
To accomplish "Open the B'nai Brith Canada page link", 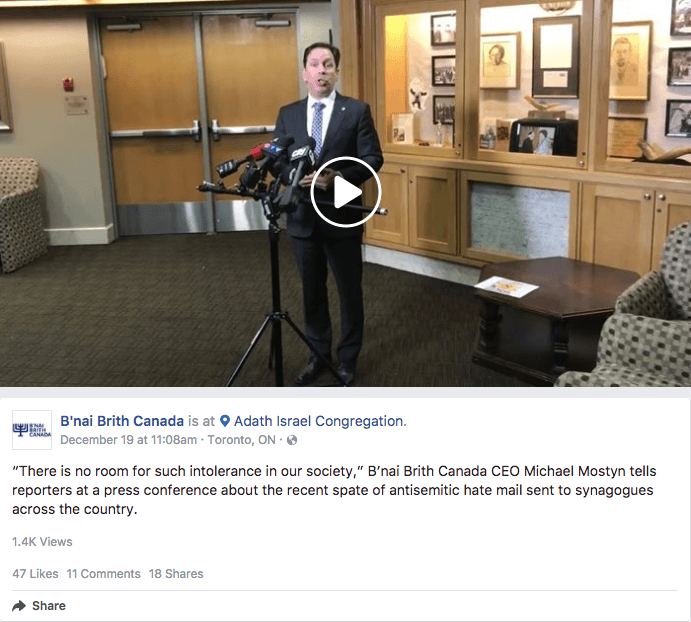I will click(x=122, y=421).
